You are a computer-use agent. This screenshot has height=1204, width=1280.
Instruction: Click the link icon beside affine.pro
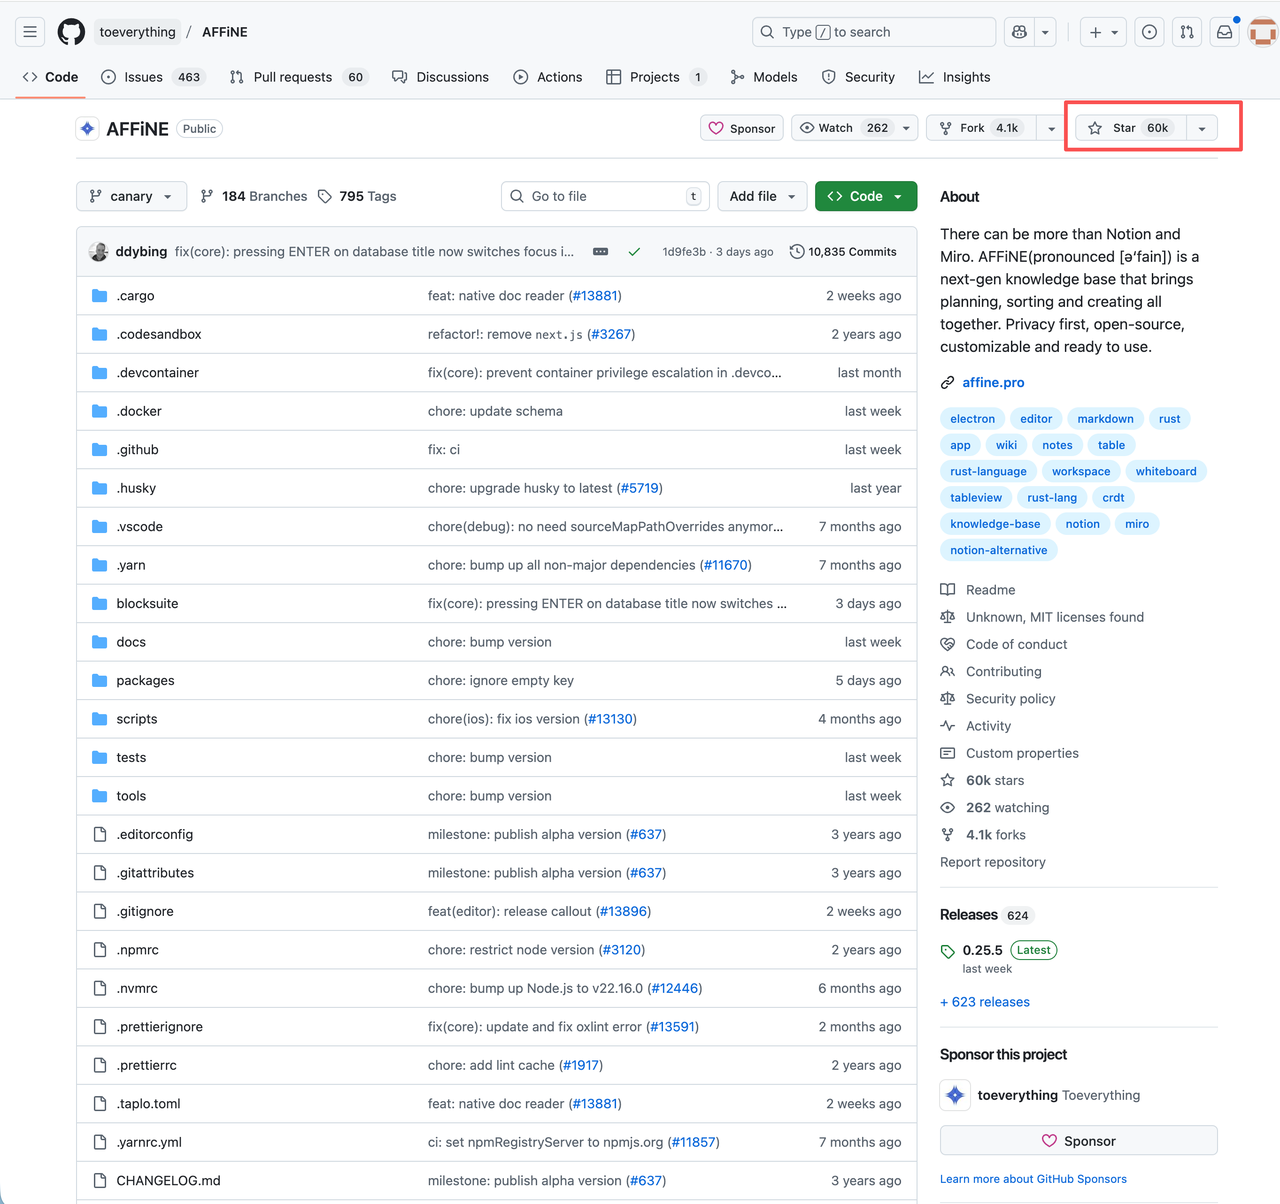click(x=947, y=383)
